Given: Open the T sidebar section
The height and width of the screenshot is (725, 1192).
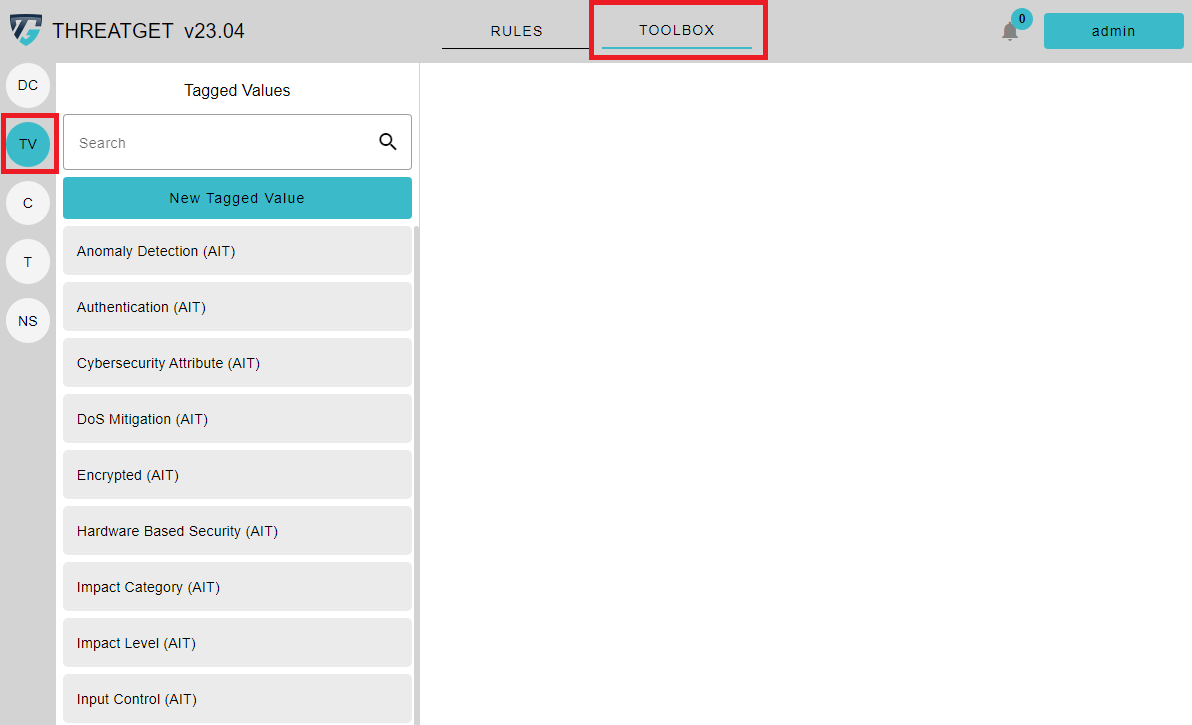Looking at the screenshot, I should click(x=28, y=261).
